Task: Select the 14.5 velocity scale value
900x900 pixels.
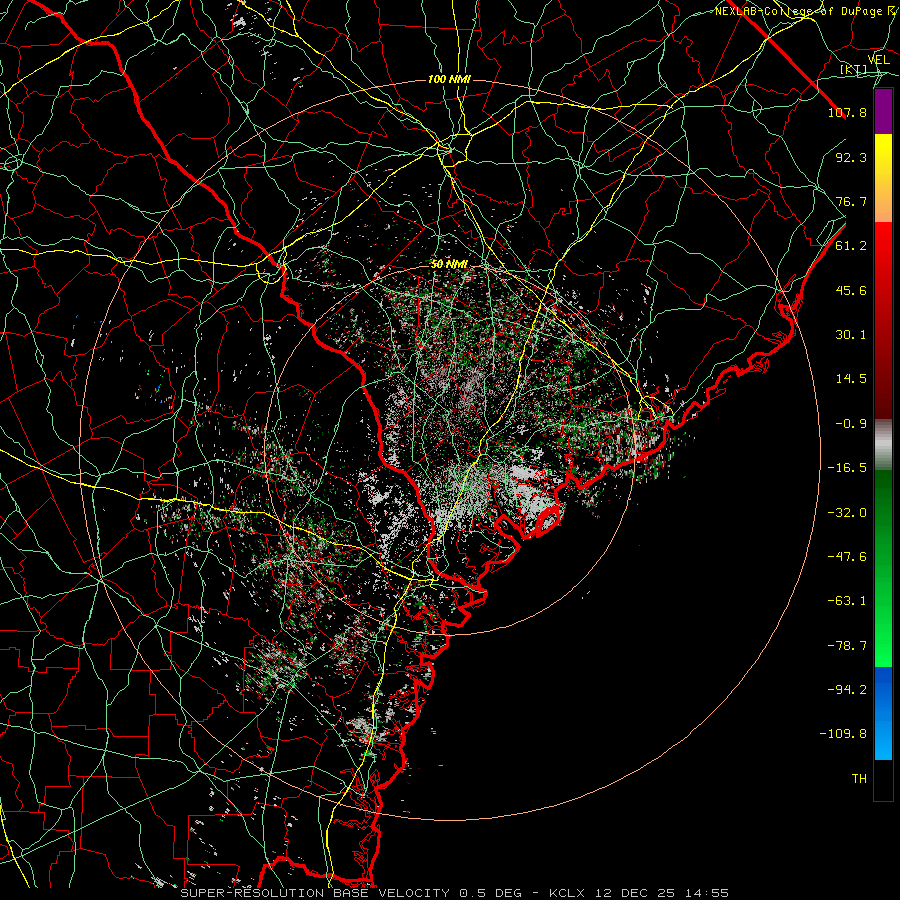Action: pyautogui.click(x=851, y=379)
